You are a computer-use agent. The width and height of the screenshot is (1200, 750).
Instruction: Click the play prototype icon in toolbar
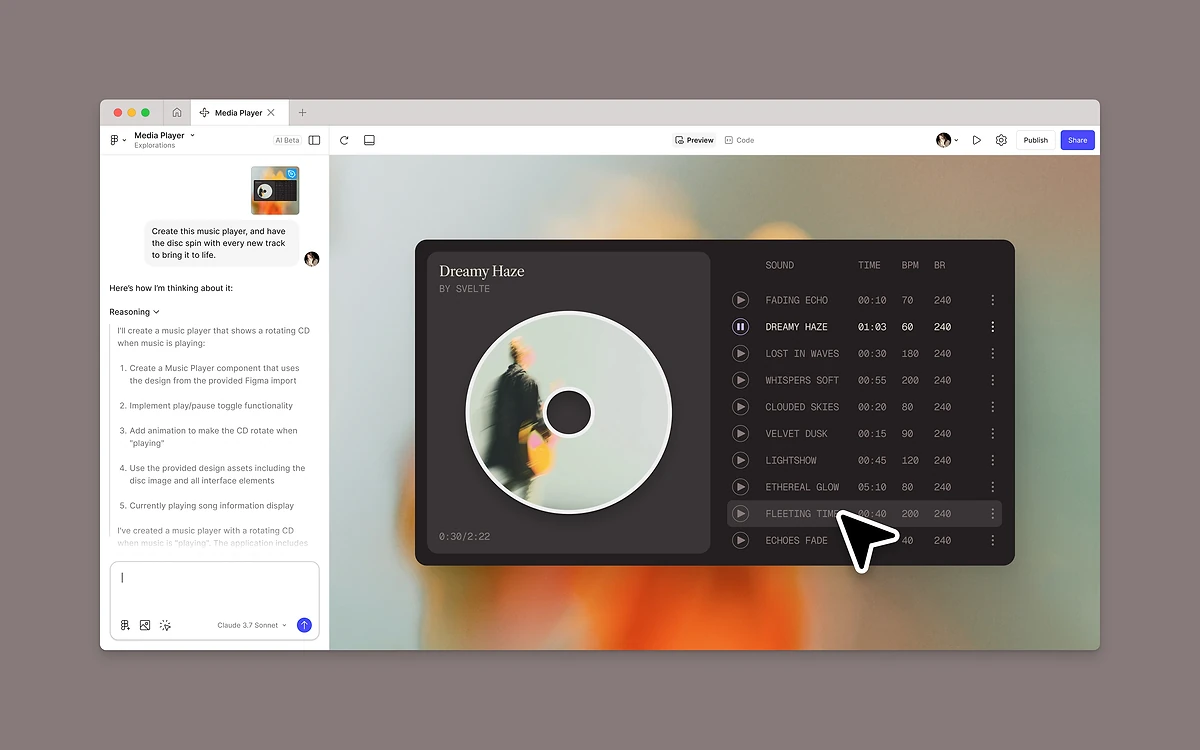click(x=977, y=140)
